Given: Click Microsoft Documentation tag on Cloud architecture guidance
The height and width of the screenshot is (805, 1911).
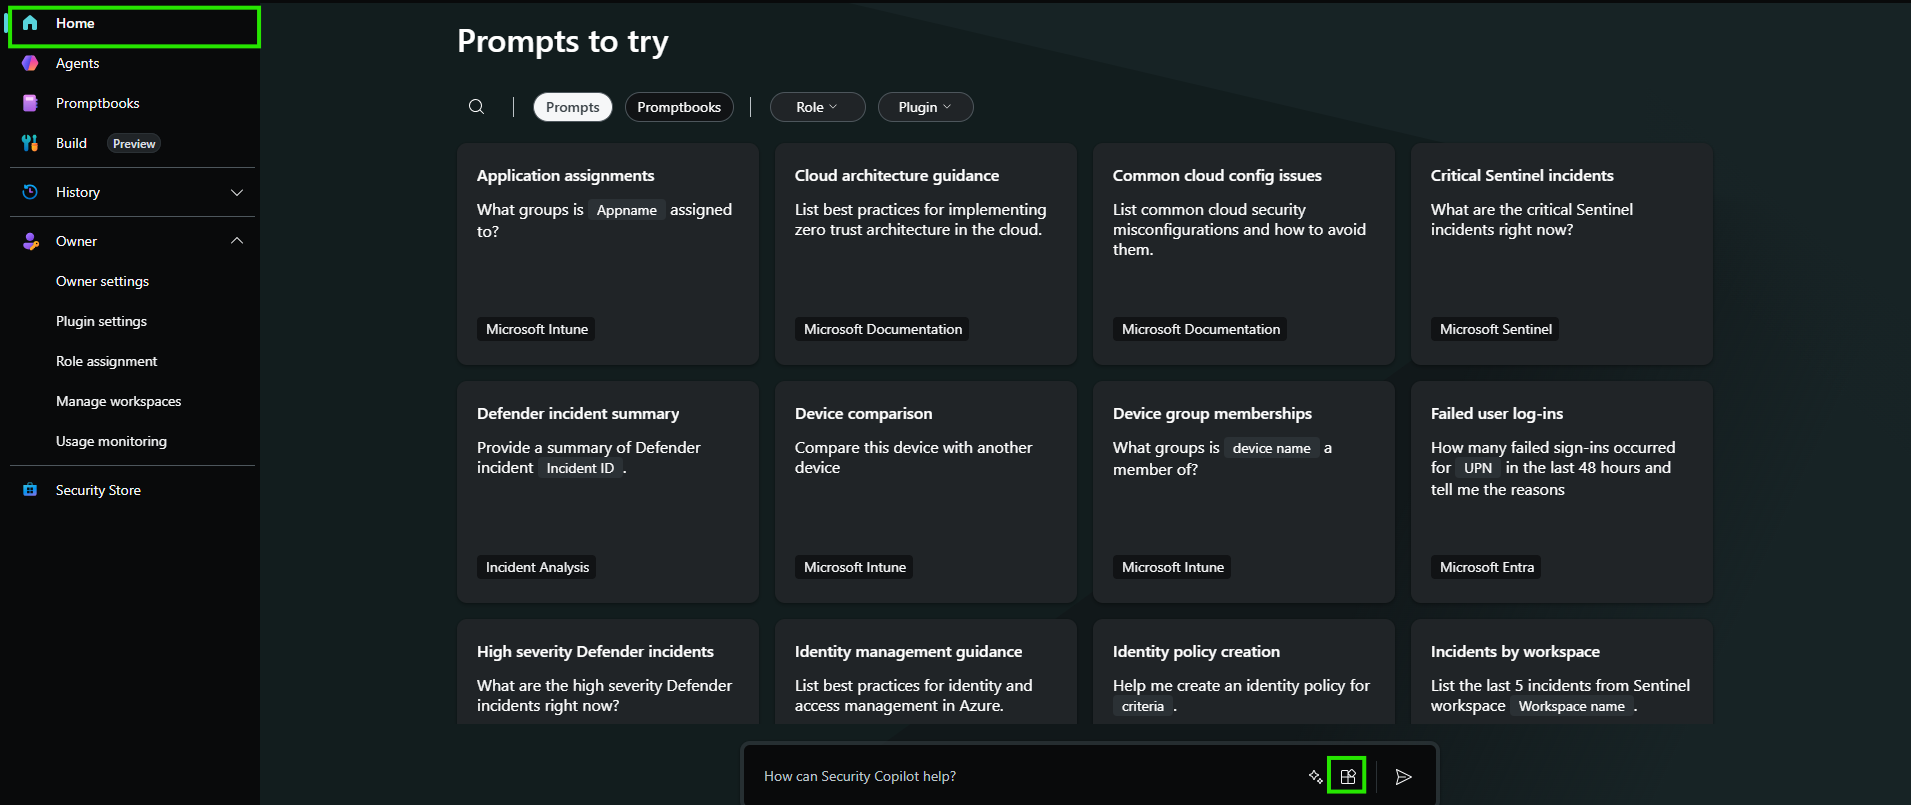Looking at the screenshot, I should coord(883,329).
